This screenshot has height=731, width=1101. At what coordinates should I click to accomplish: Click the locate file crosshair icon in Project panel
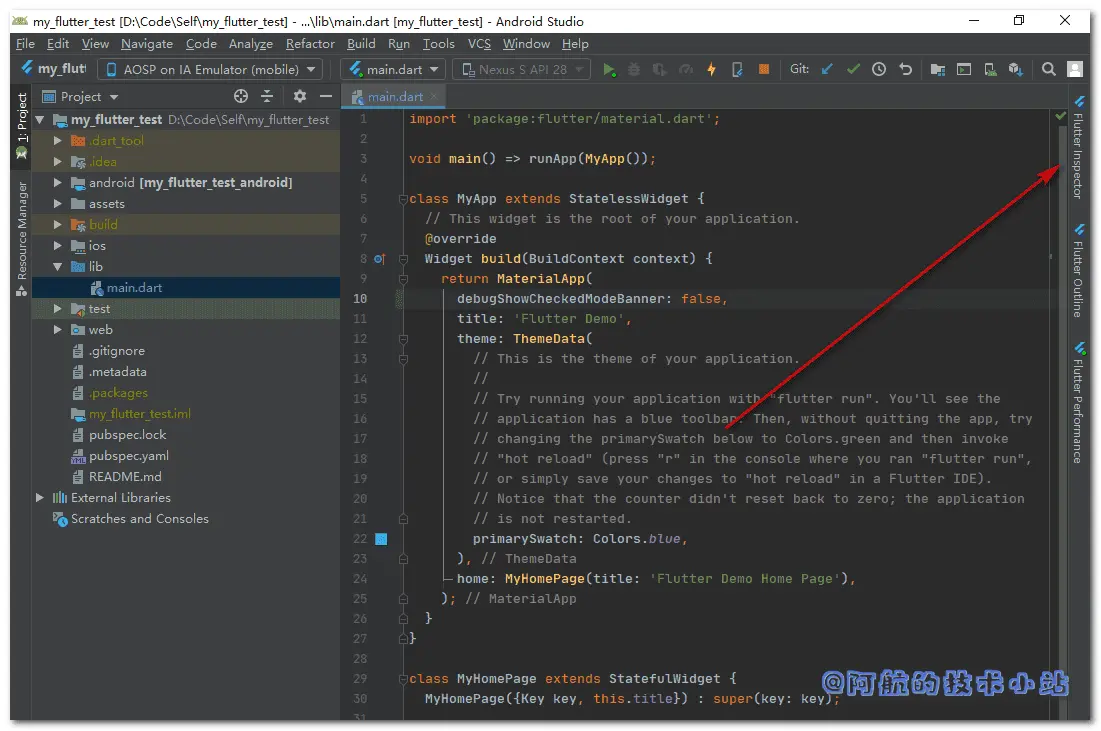(241, 96)
